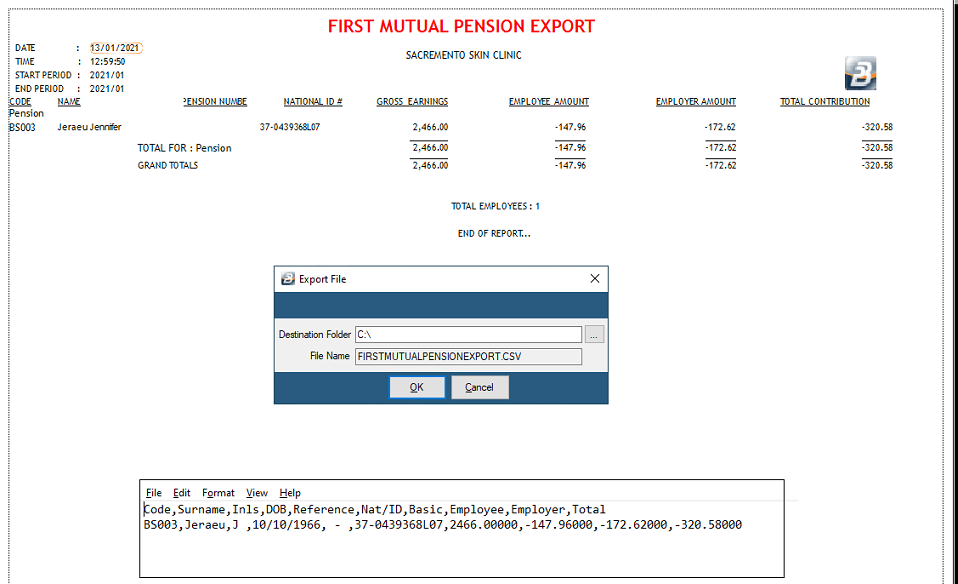Click the TOTAL CONTRIBUTION column header
The image size is (958, 584).
click(x=825, y=101)
